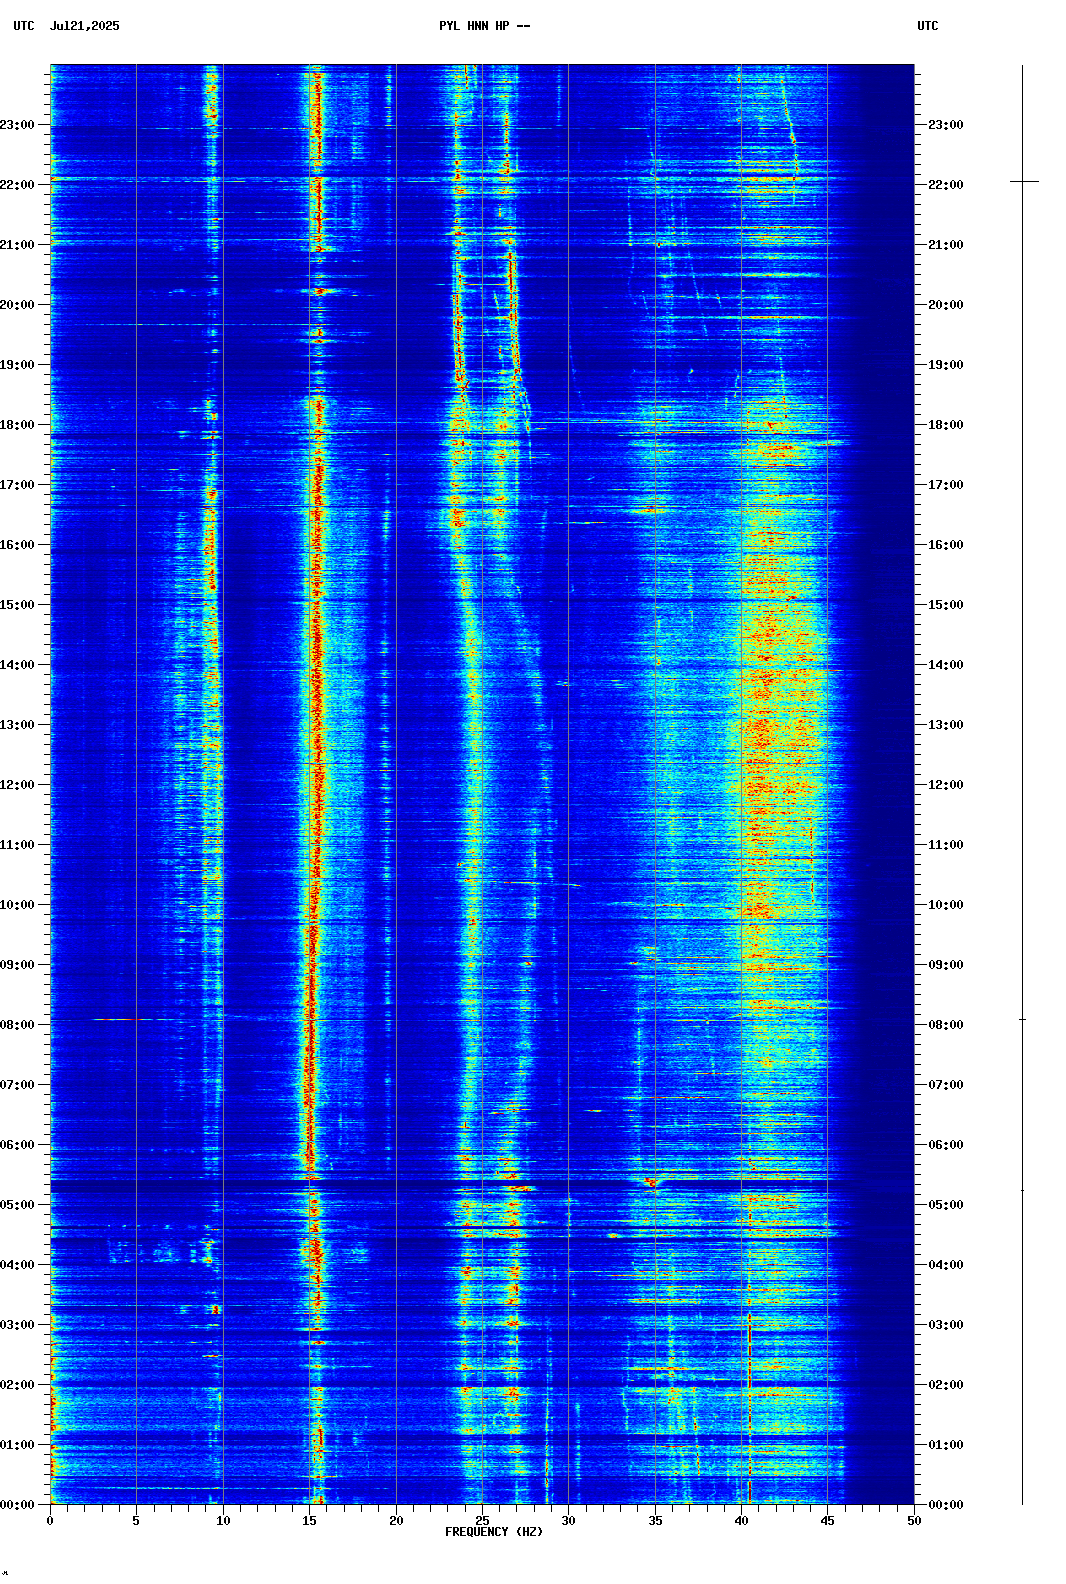The image size is (1066, 1584).
Task: Select the 45 Hz frequency tick label
Action: pos(828,1521)
